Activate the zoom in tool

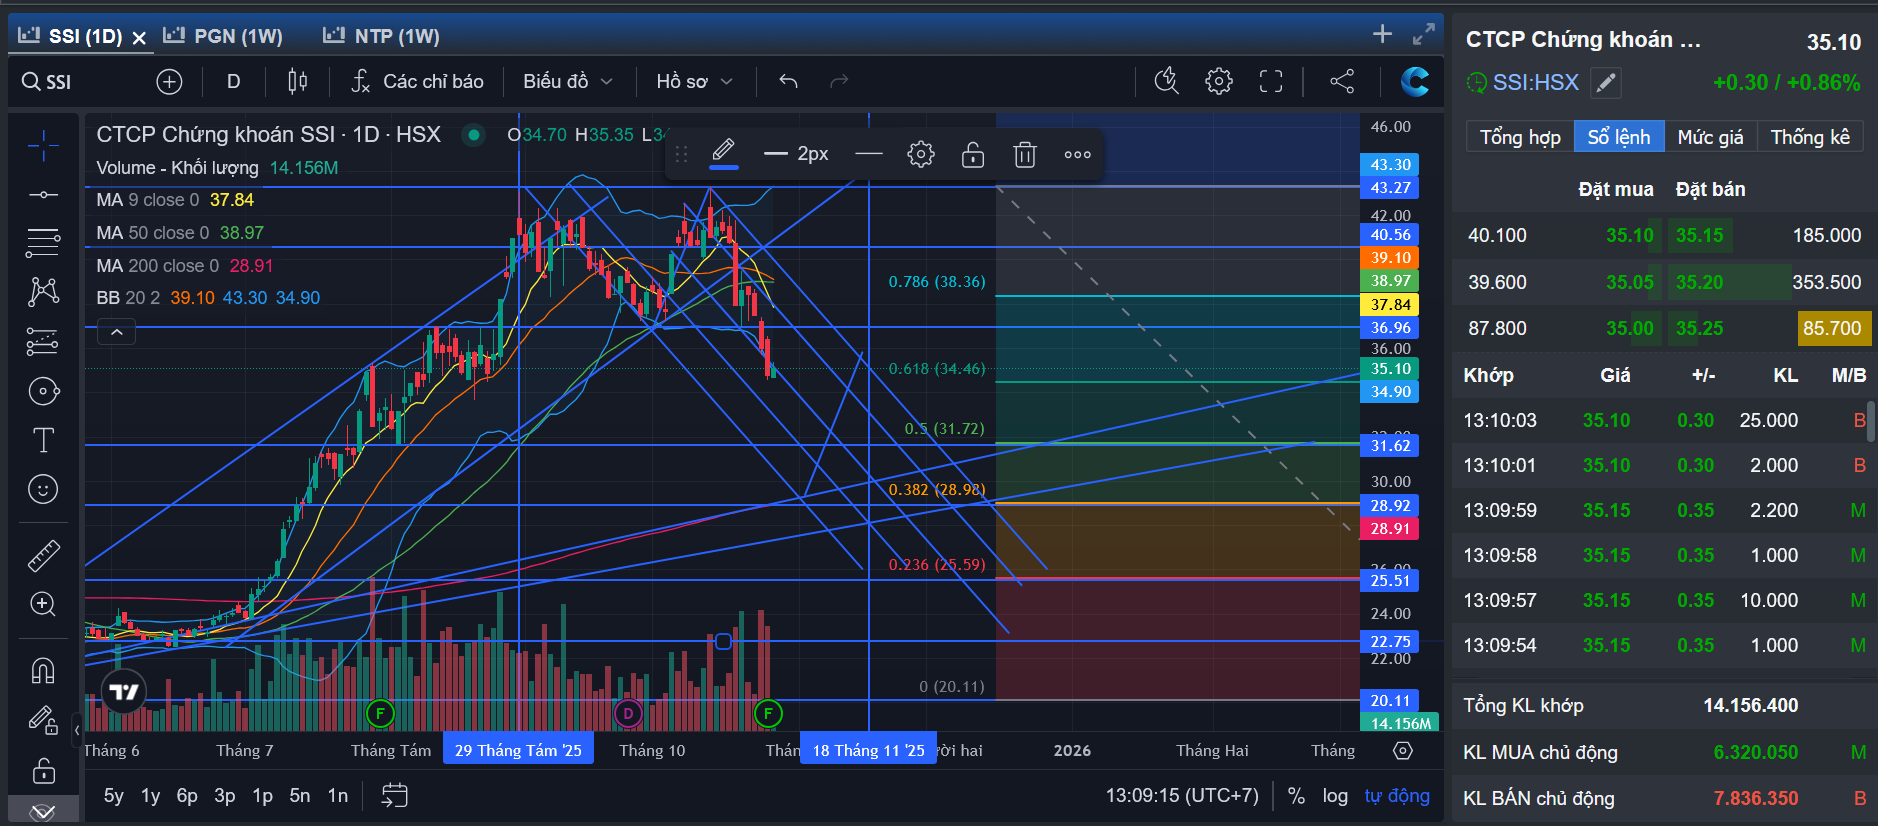pos(43,604)
